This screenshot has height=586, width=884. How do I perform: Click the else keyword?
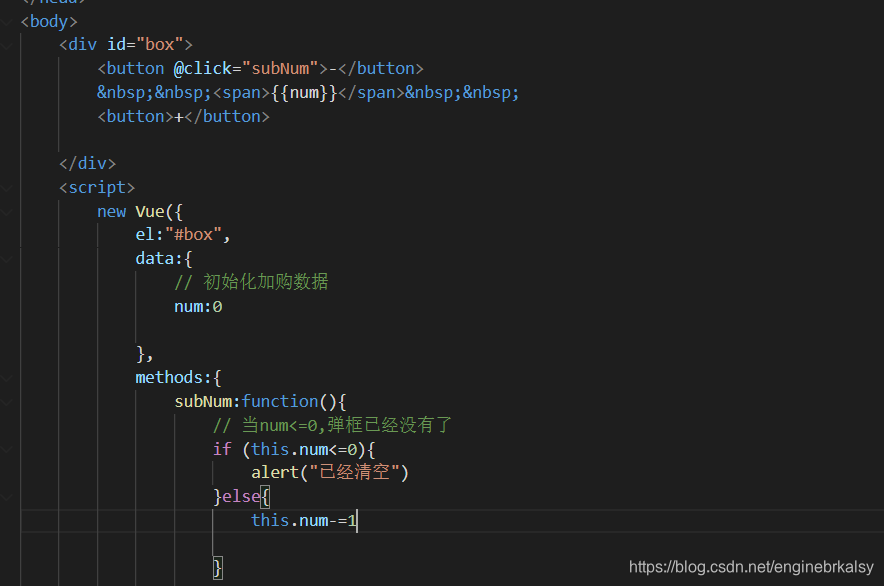coord(241,496)
